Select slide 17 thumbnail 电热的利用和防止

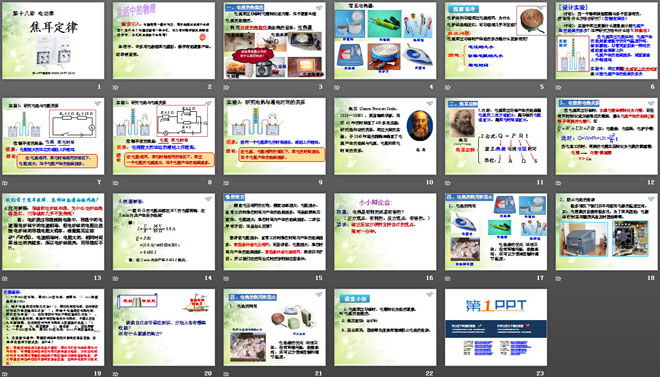click(496, 231)
